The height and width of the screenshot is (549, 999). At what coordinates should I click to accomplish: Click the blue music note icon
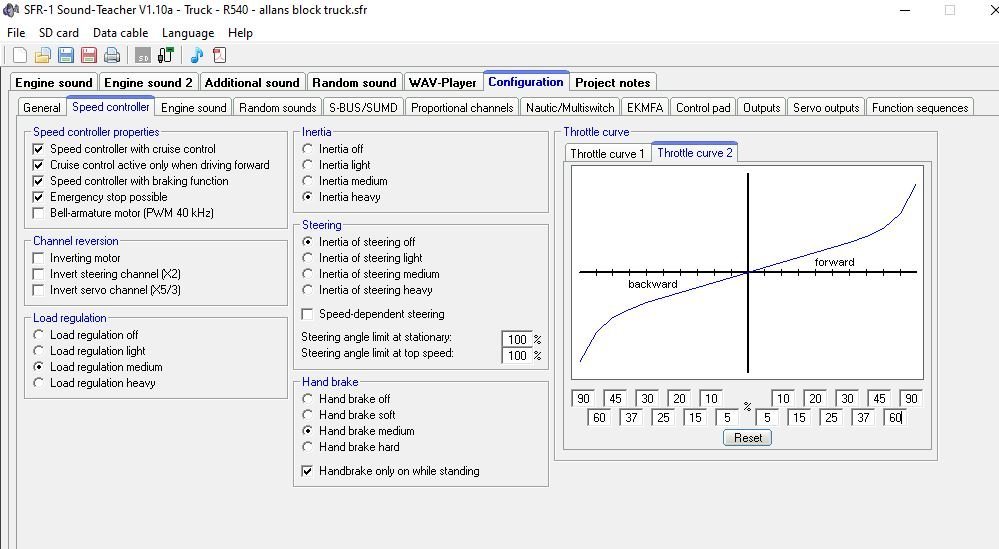(197, 55)
